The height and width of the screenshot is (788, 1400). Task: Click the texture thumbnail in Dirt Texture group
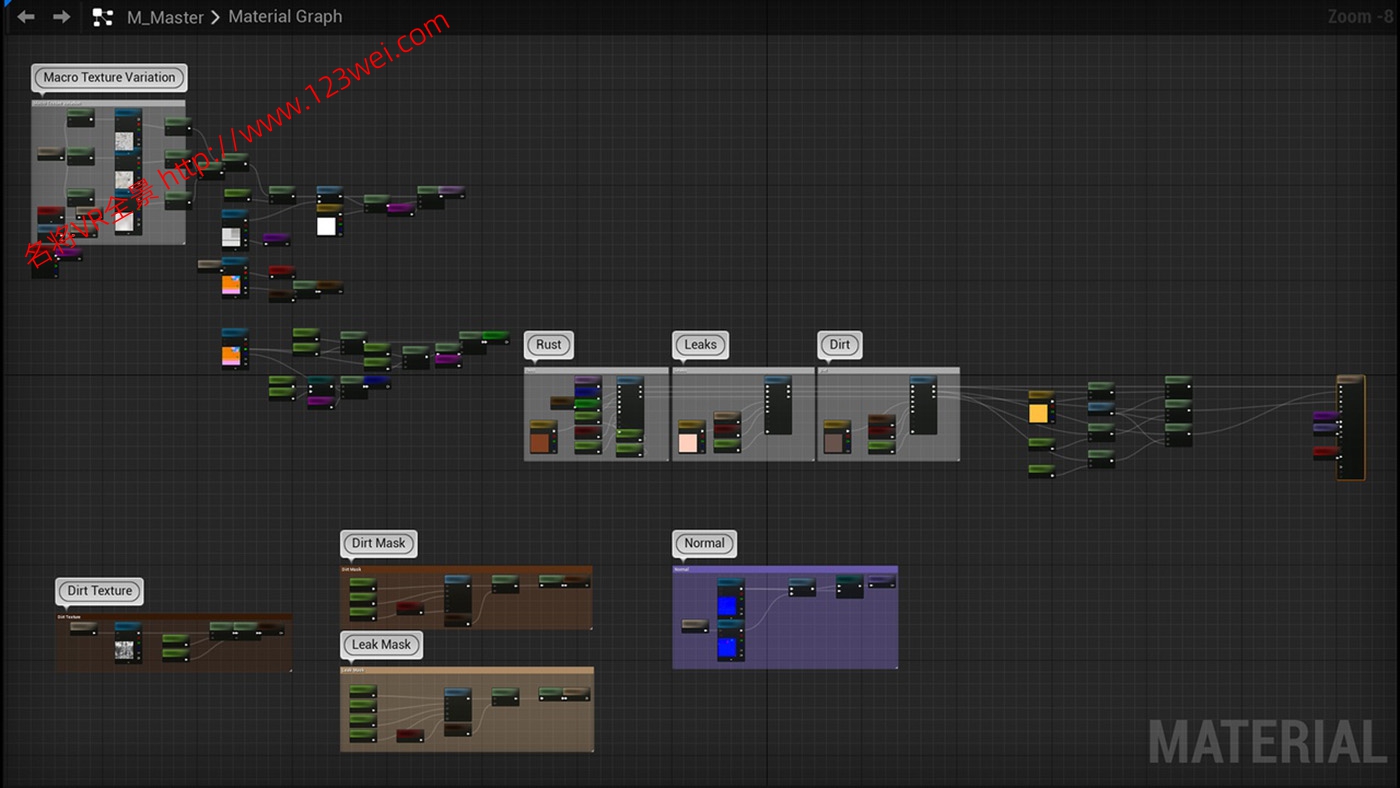click(124, 651)
